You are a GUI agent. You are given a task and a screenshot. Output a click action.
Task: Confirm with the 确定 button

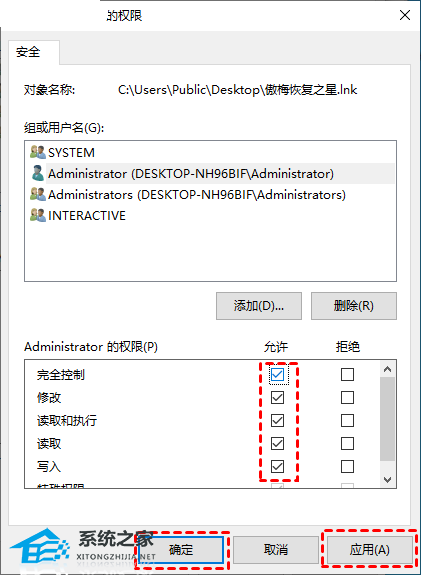(181, 550)
